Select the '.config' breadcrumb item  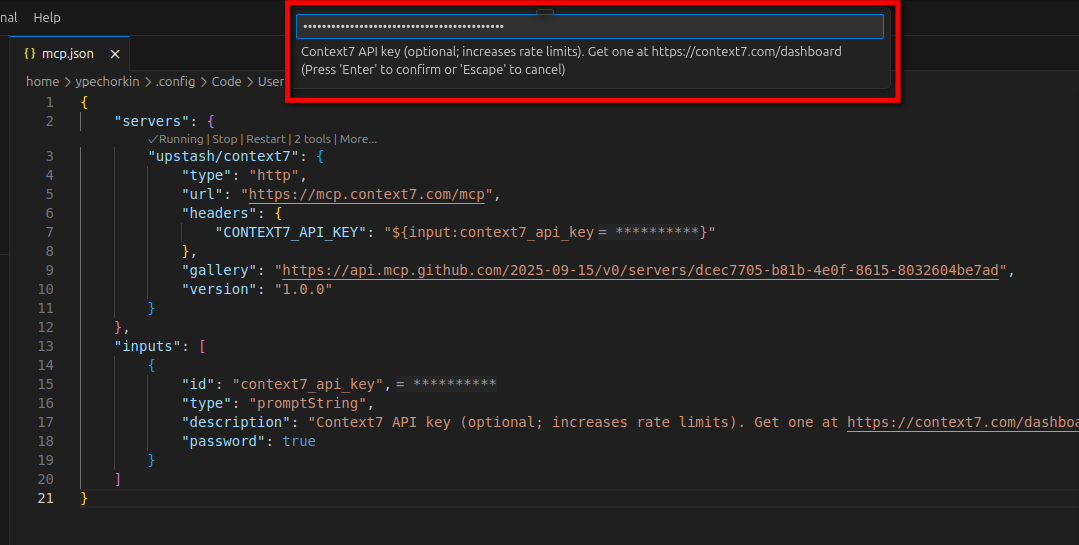point(175,81)
